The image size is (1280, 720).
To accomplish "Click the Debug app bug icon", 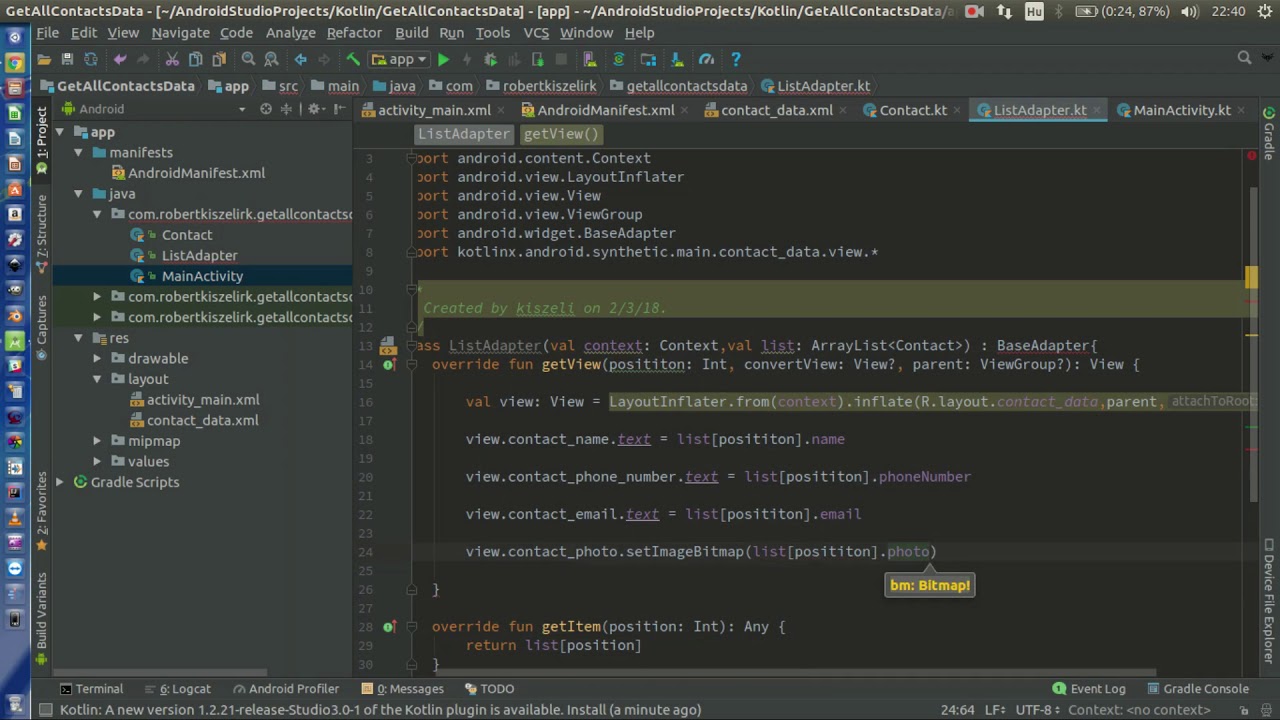I will pos(490,60).
